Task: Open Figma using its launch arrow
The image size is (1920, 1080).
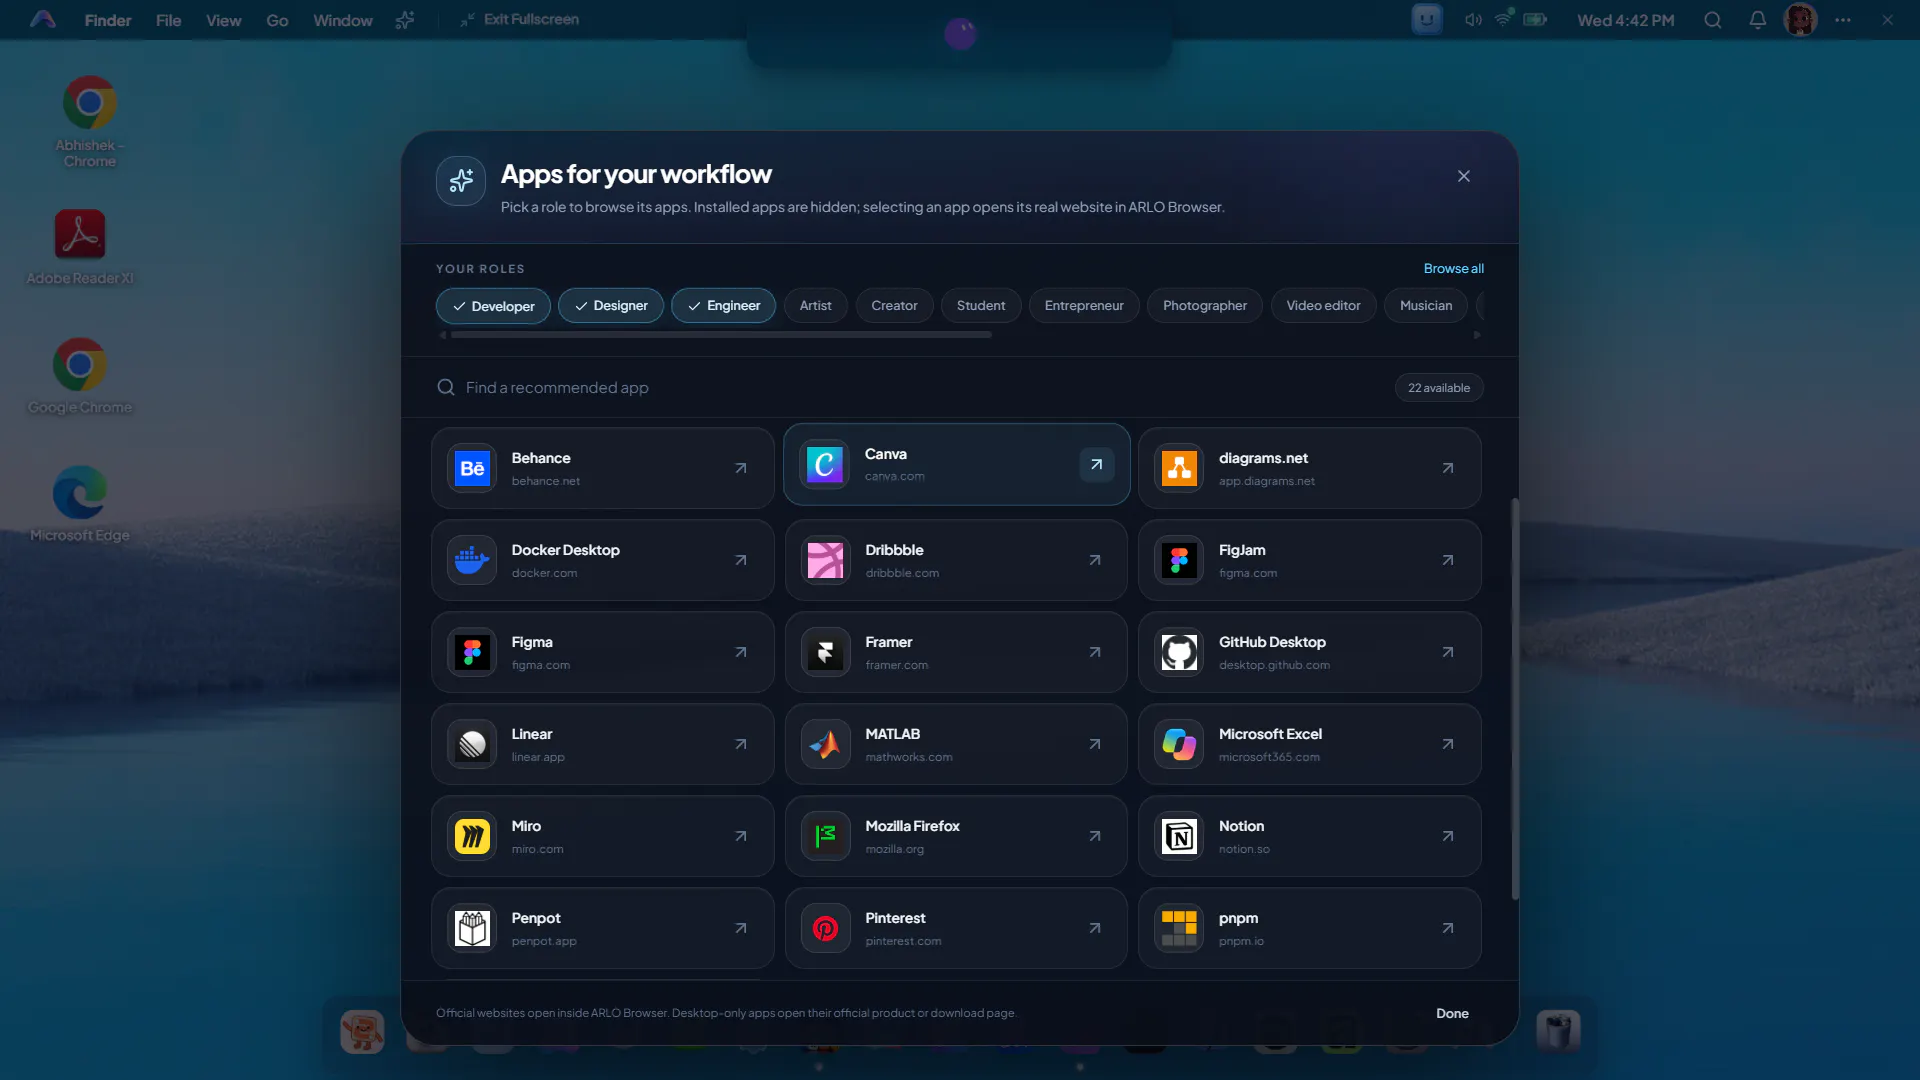Action: click(741, 652)
